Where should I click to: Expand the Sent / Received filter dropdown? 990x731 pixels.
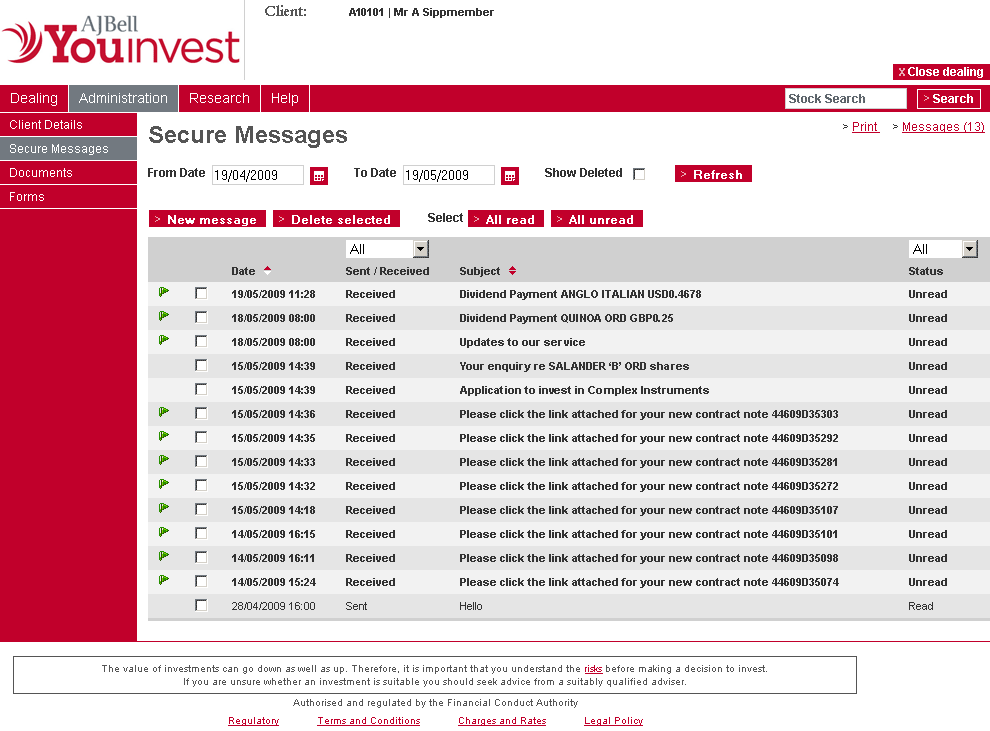(x=420, y=249)
